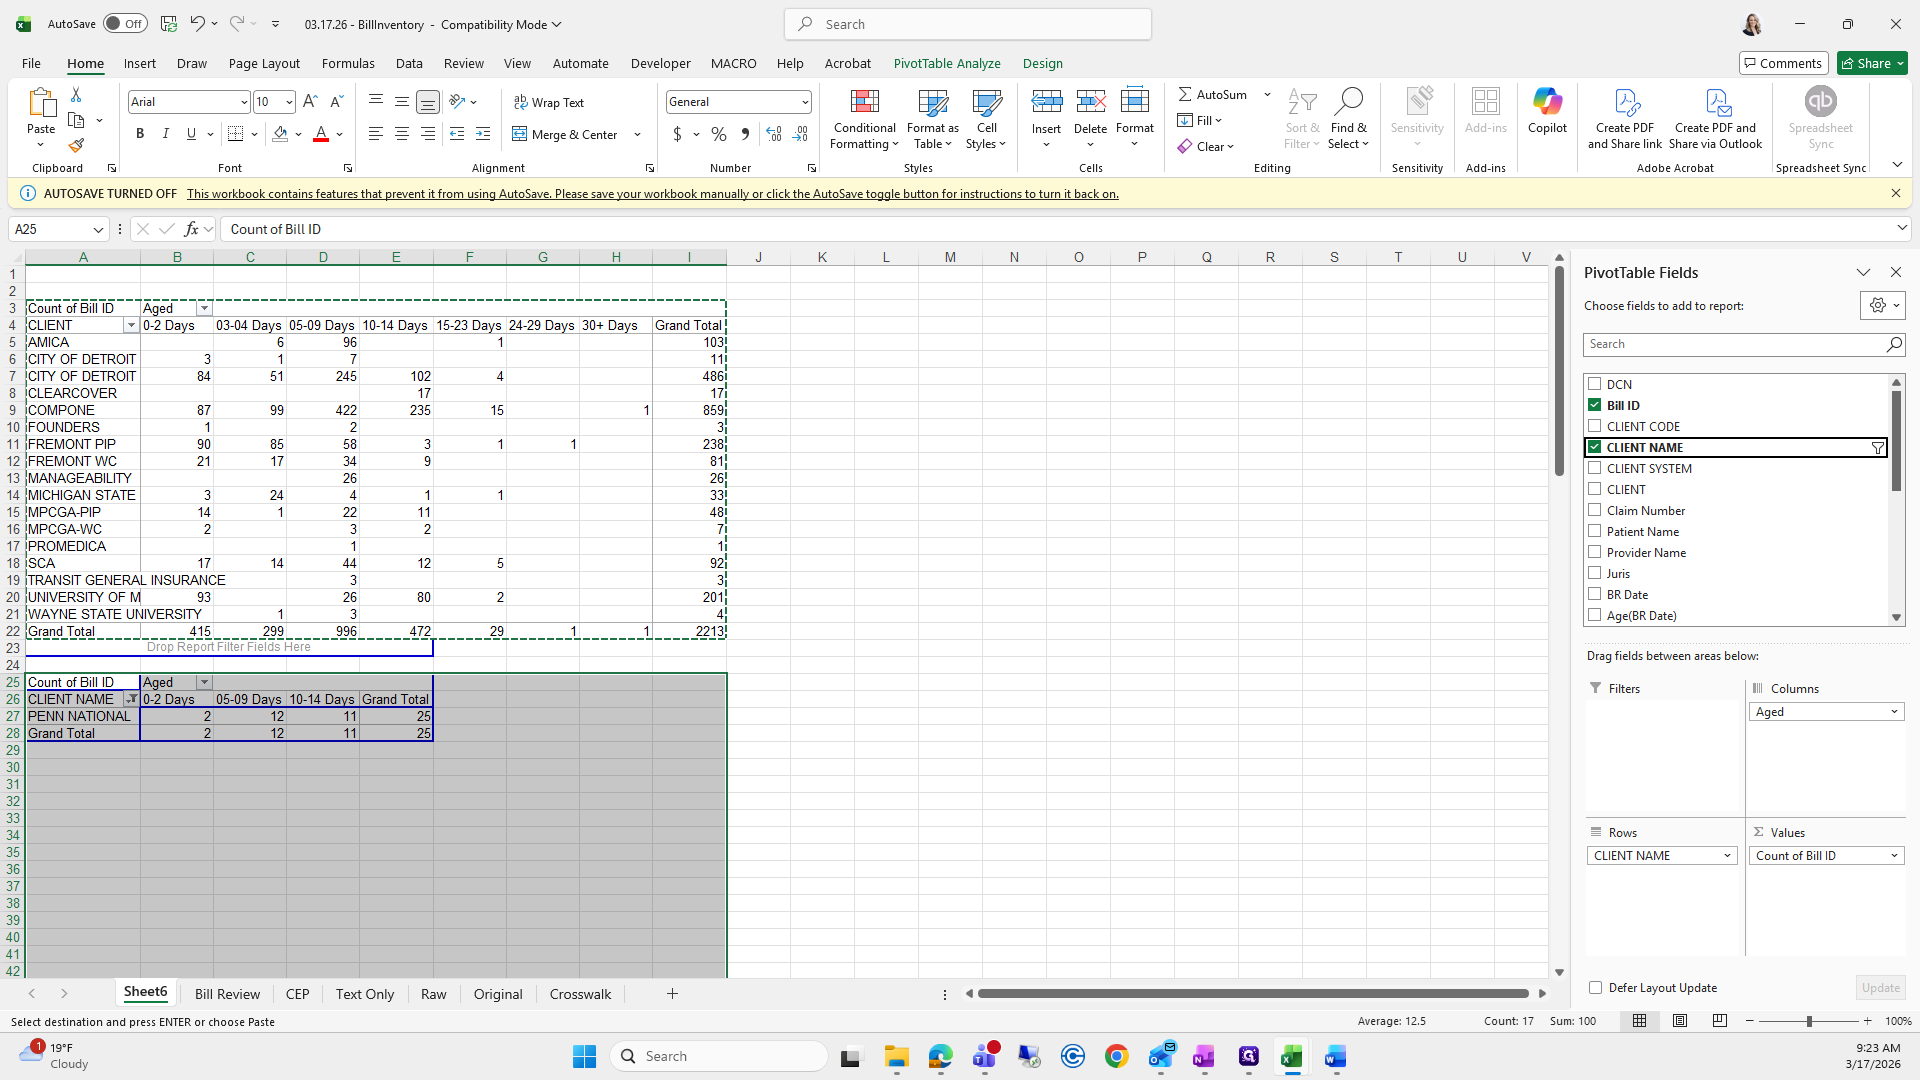The width and height of the screenshot is (1920, 1080).
Task: Expand the font size dropdown
Action: 289,102
